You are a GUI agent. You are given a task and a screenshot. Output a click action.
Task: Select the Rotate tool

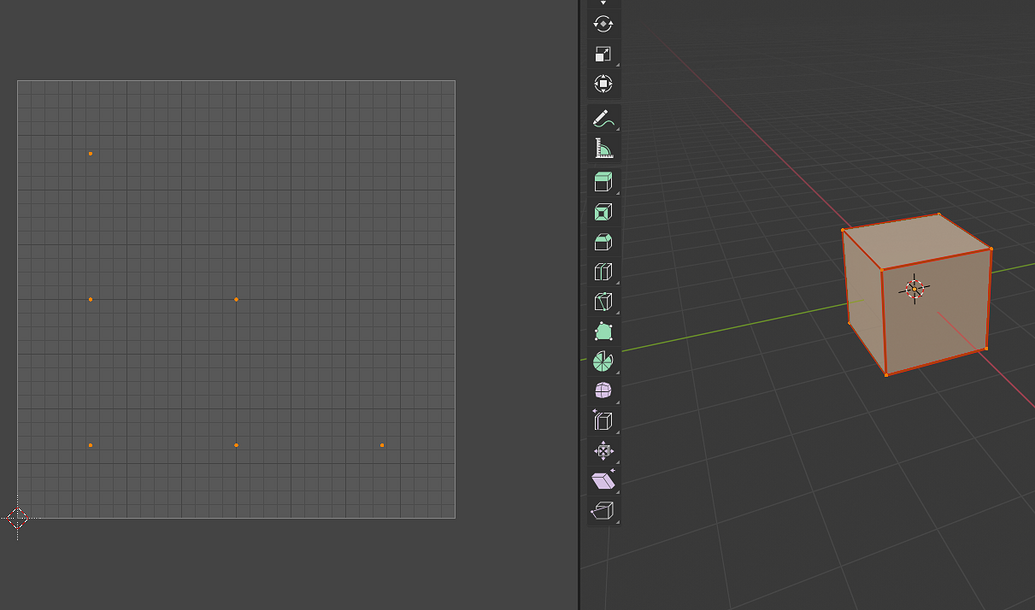point(603,22)
